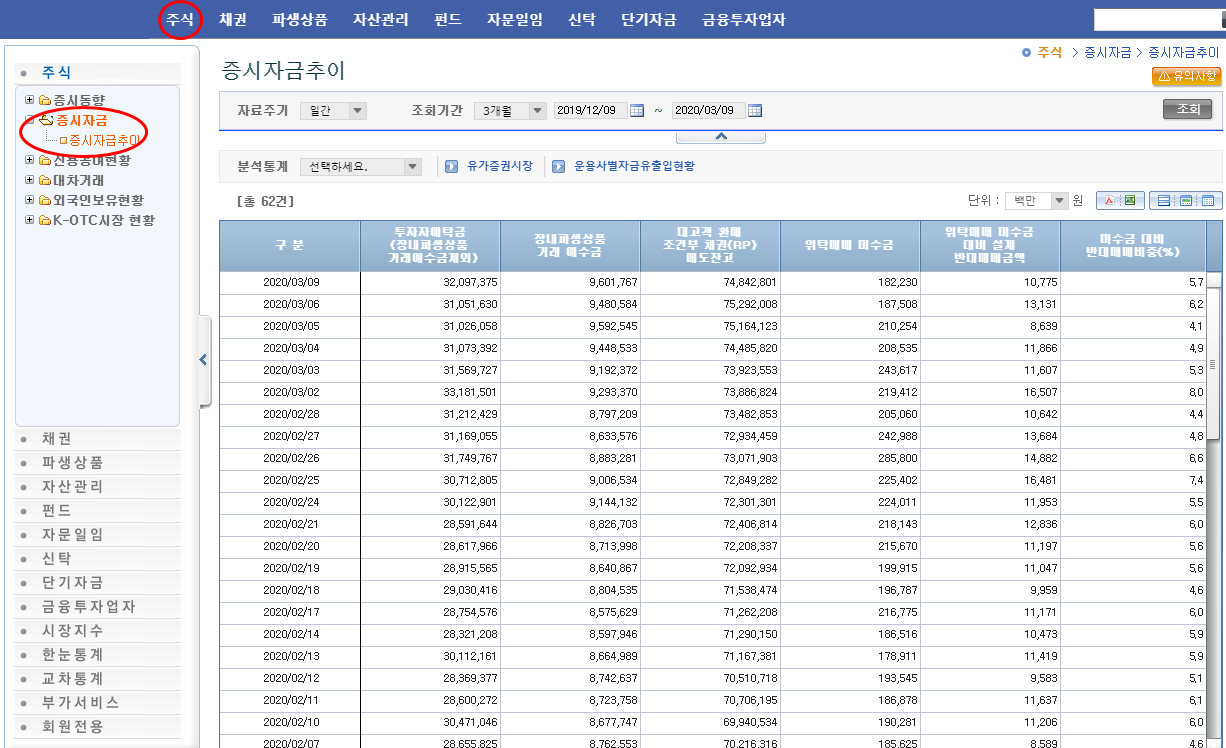This screenshot has height=748, width=1226.
Task: Click the 유의사항 notice button
Action: tap(1187, 76)
